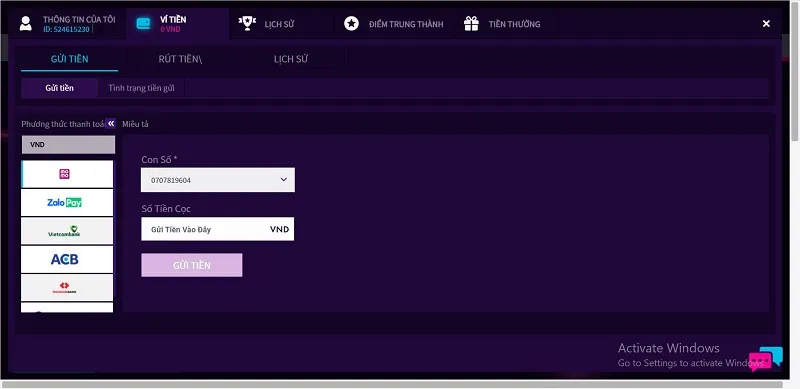Screen dimensions: 800x389
Task: Switch to Tình trạng tiền gửi tab
Action: click(141, 88)
